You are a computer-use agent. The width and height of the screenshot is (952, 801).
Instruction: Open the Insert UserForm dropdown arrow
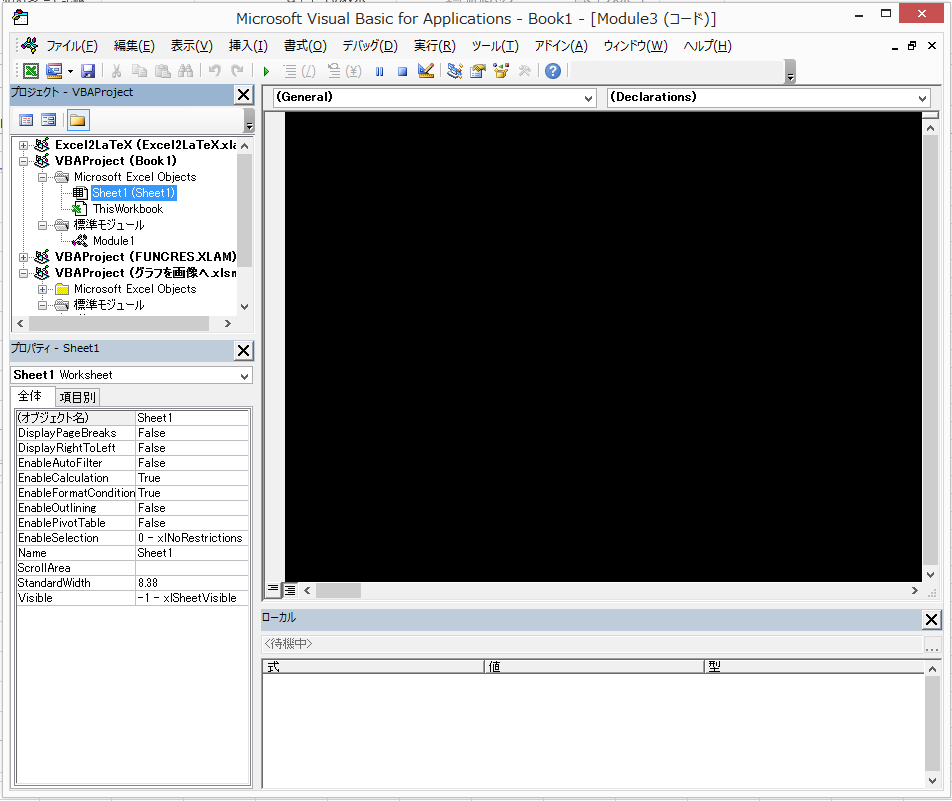[70, 72]
